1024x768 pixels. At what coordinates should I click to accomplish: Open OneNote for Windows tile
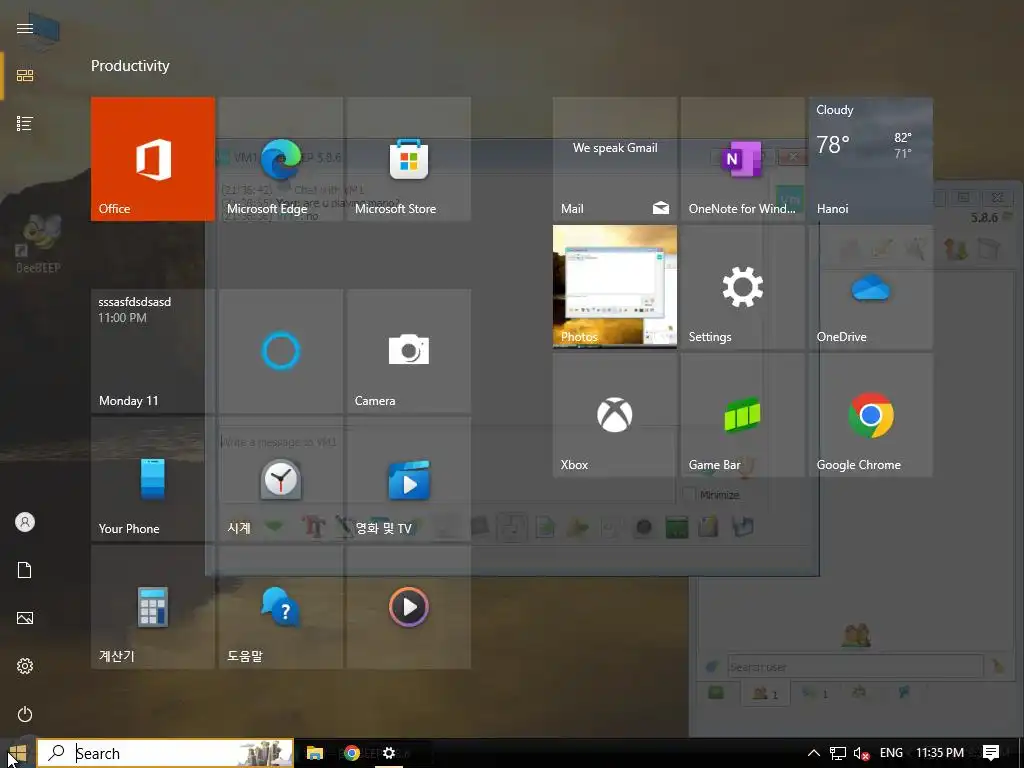(x=743, y=159)
